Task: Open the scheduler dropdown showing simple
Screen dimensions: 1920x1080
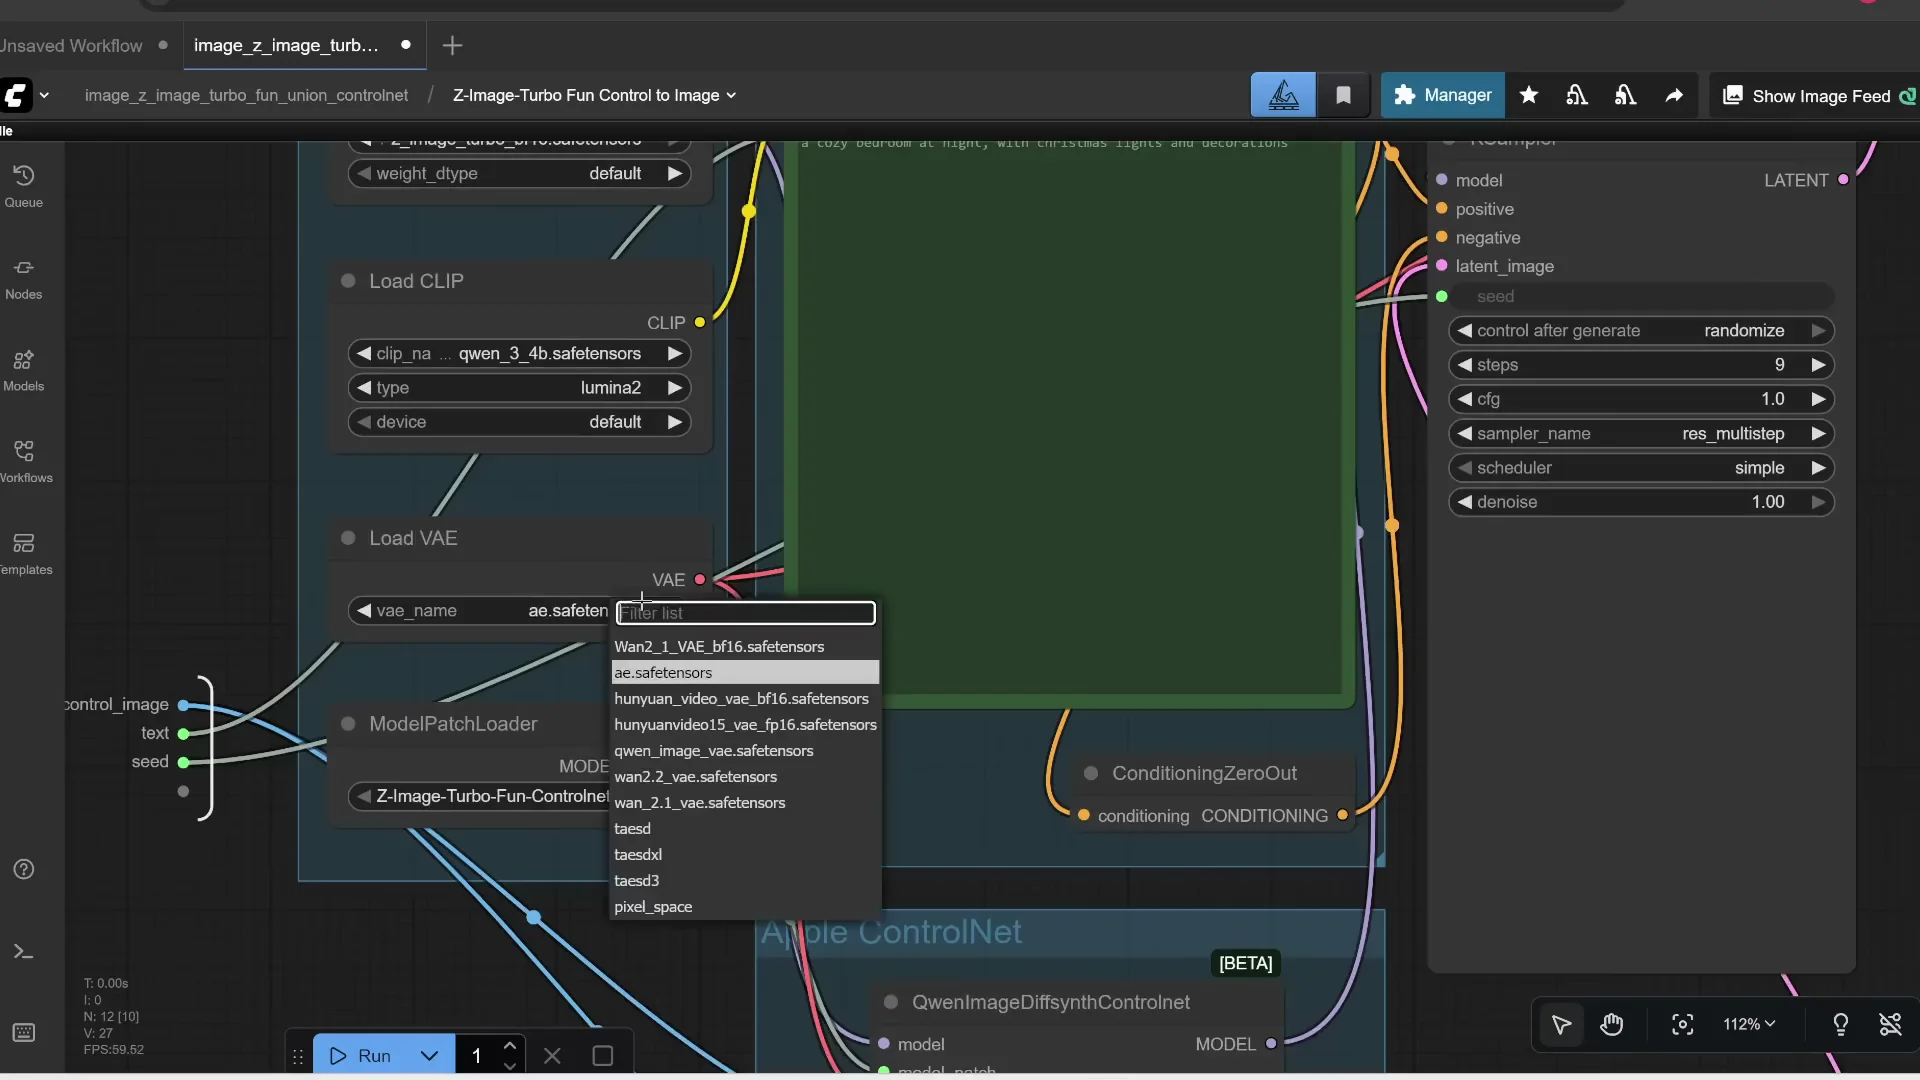Action: pos(1642,468)
